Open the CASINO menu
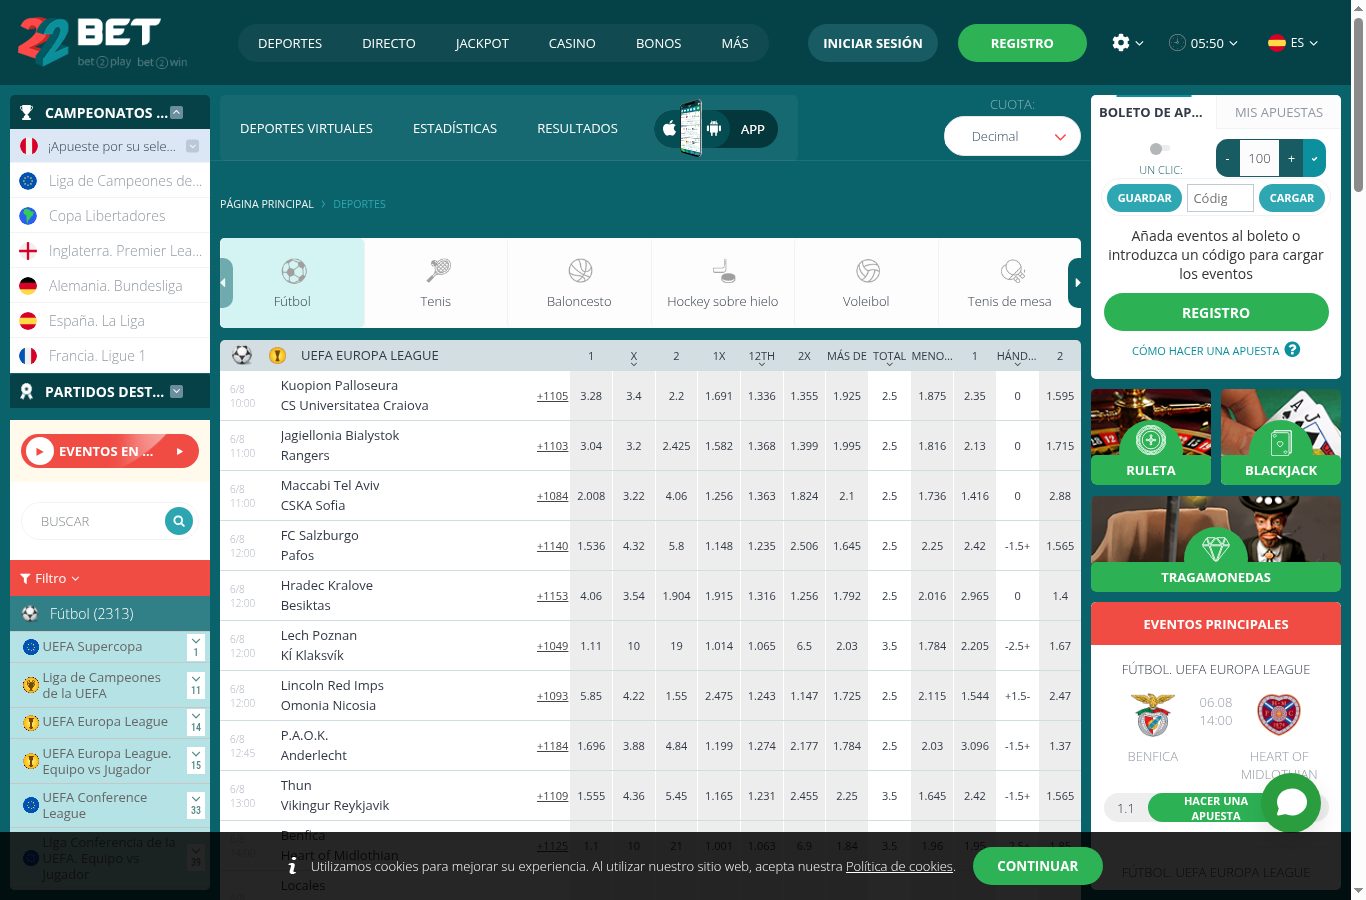Screen dimensions: 1366x900 click(x=572, y=43)
